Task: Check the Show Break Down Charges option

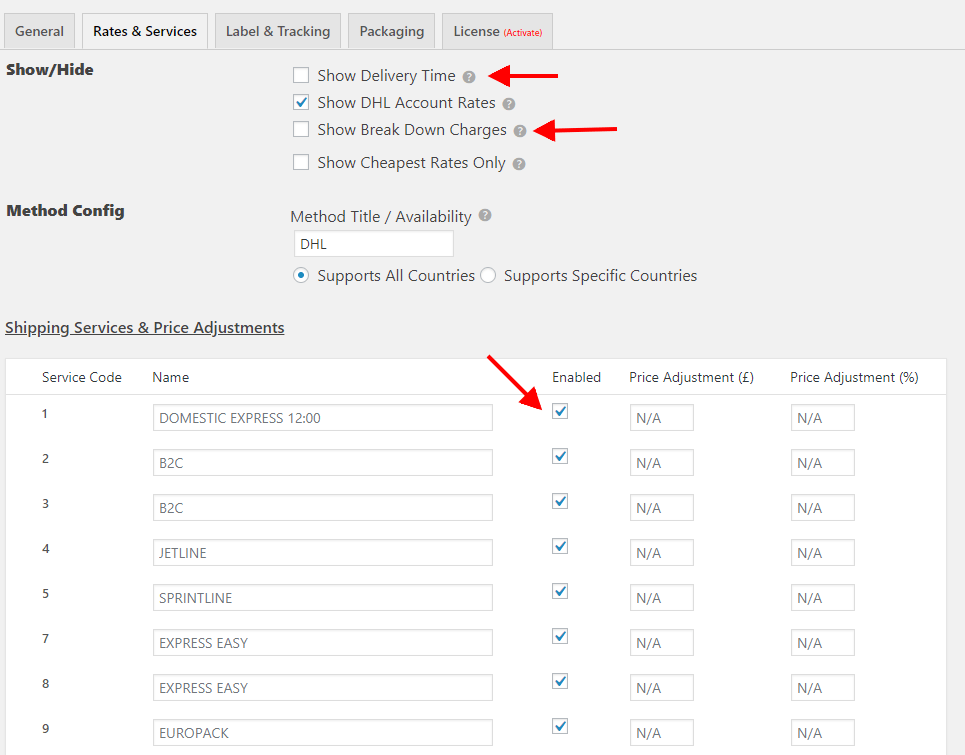Action: (301, 130)
